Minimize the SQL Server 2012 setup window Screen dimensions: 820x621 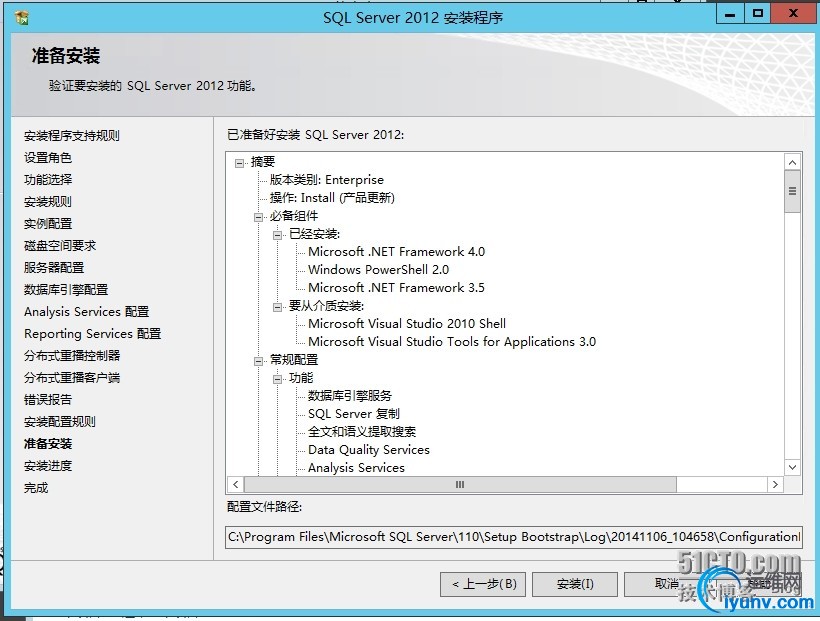pos(730,13)
